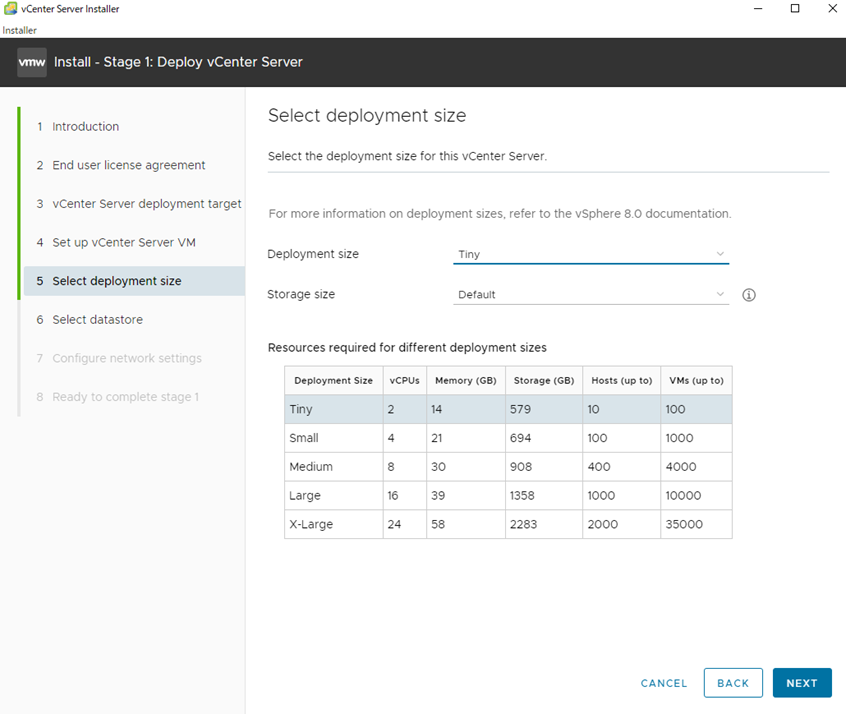Maximize the installer window
This screenshot has height=714, width=846.
(795, 9)
